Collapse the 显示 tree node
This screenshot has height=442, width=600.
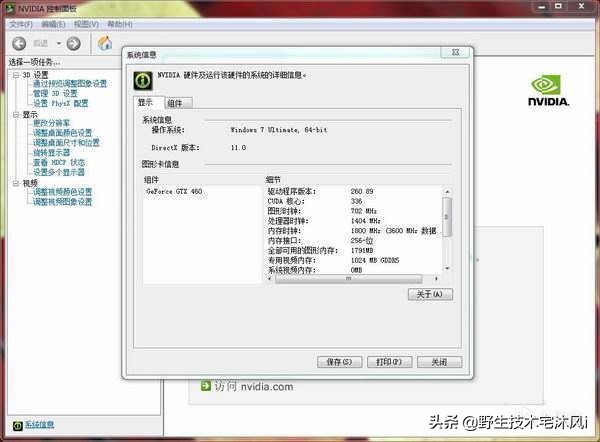(x=16, y=115)
